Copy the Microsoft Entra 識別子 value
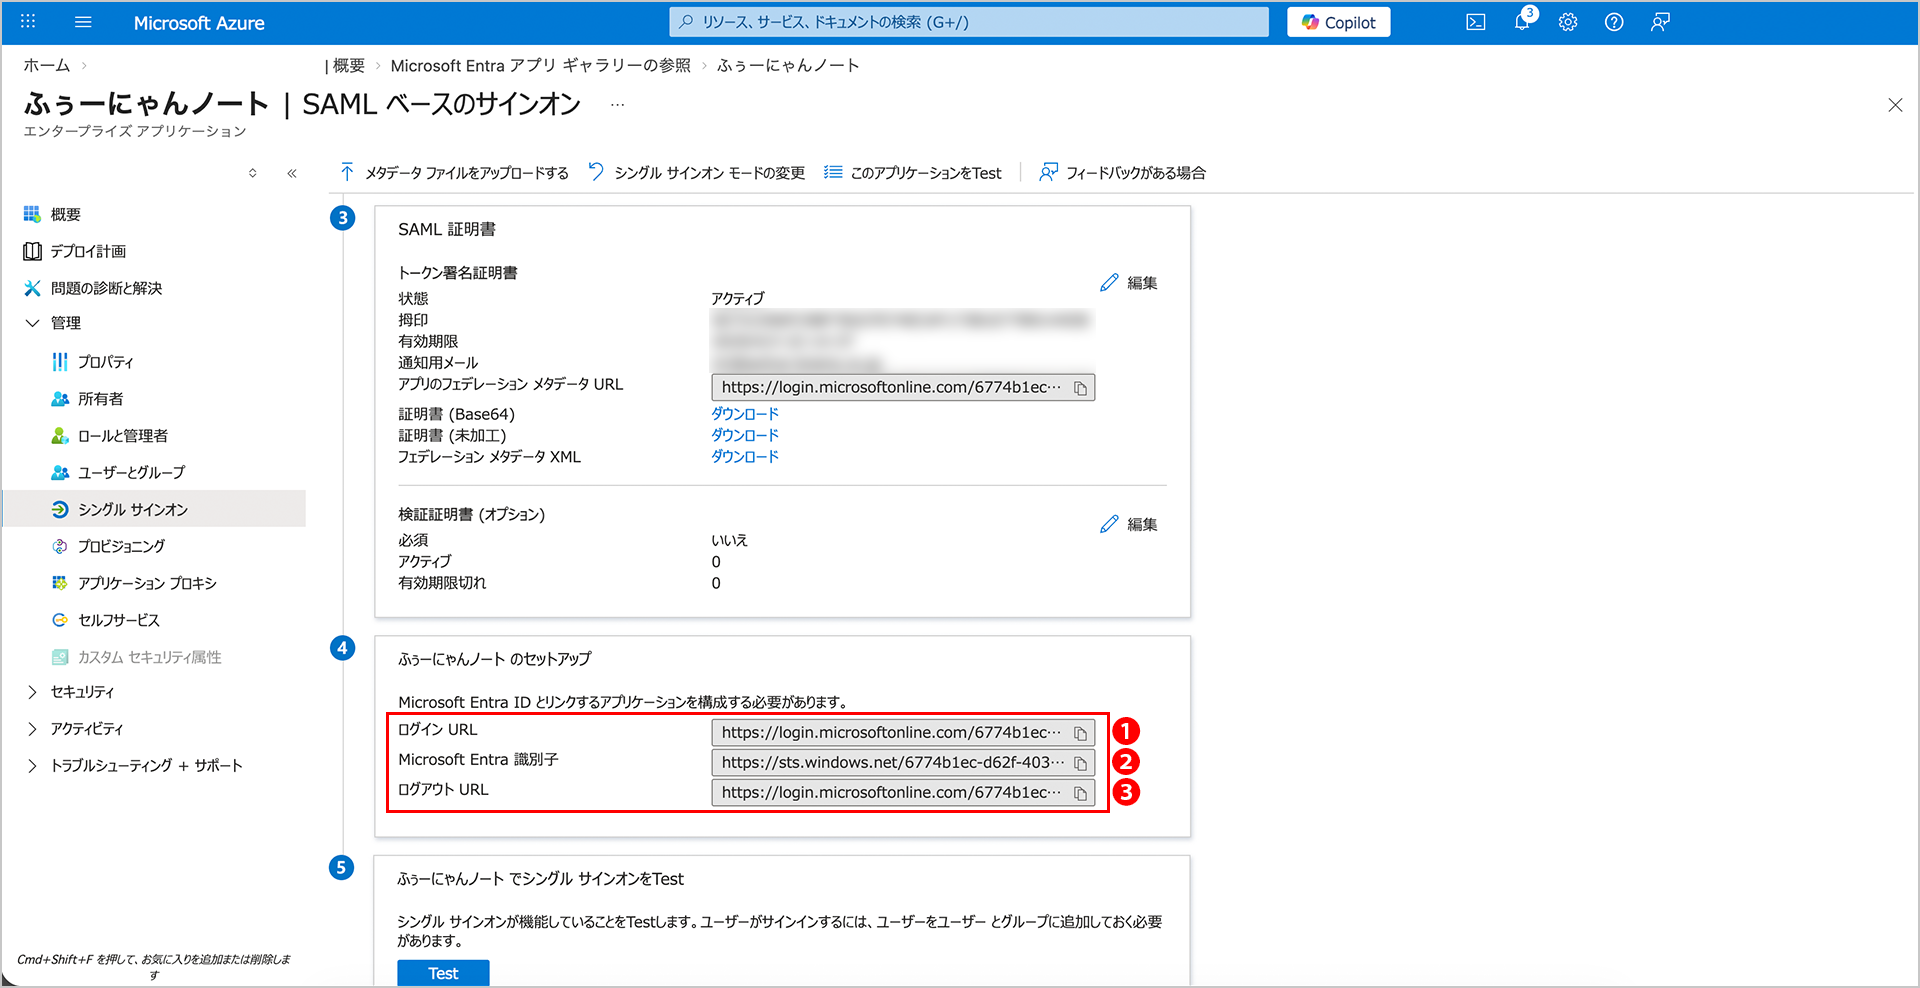Viewport: 1920px width, 988px height. click(1080, 763)
